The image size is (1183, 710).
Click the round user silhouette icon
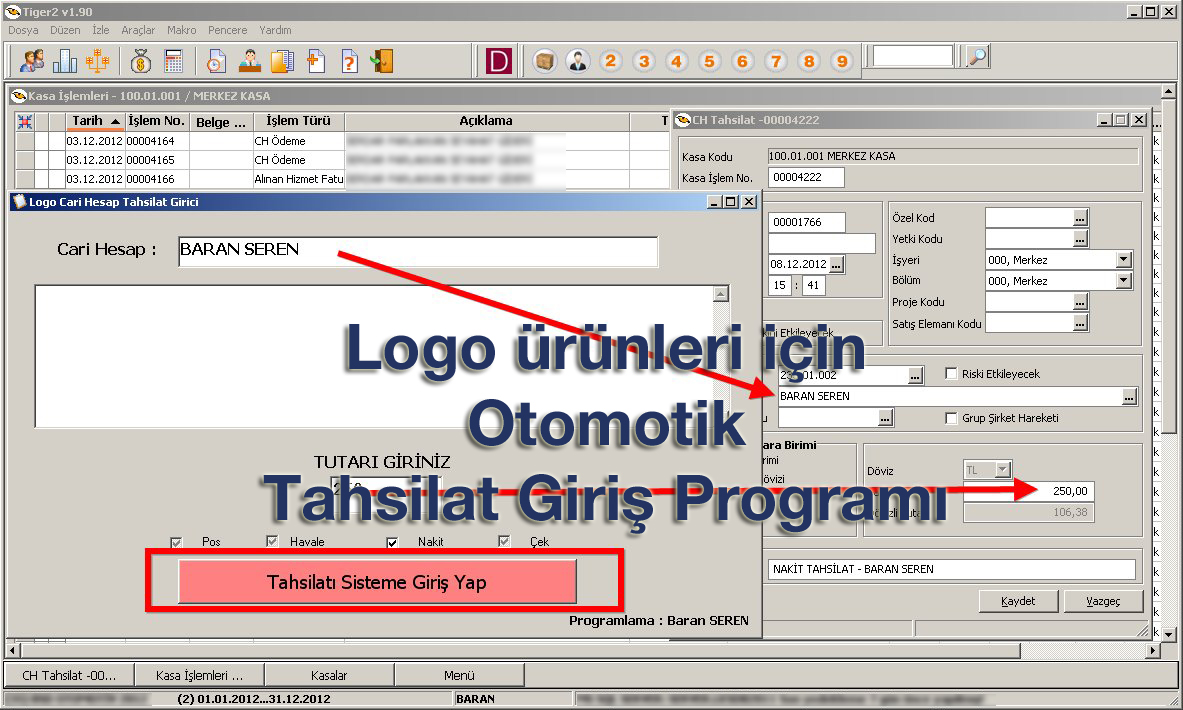(x=578, y=61)
